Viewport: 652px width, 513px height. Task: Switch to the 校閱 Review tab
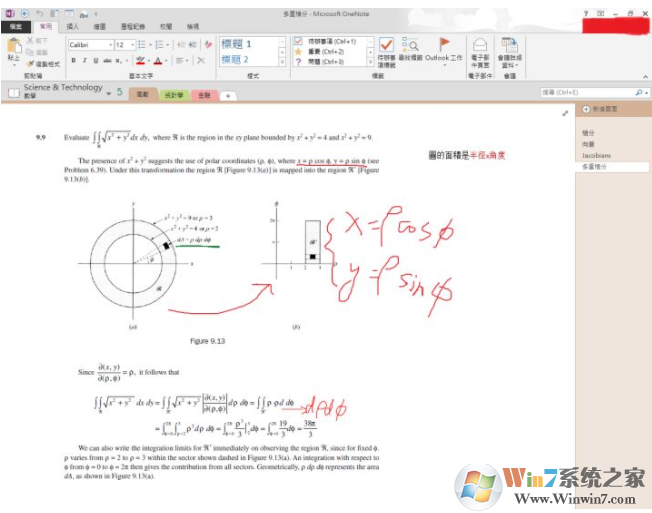click(x=166, y=26)
